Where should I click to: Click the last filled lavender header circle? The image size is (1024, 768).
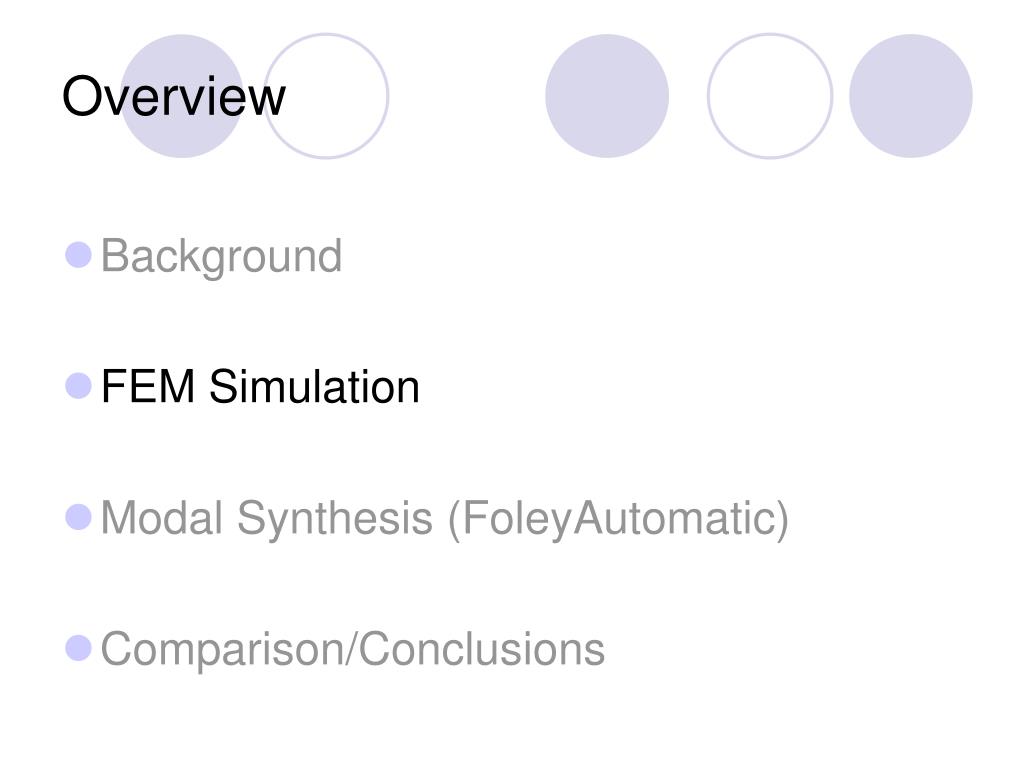click(911, 96)
